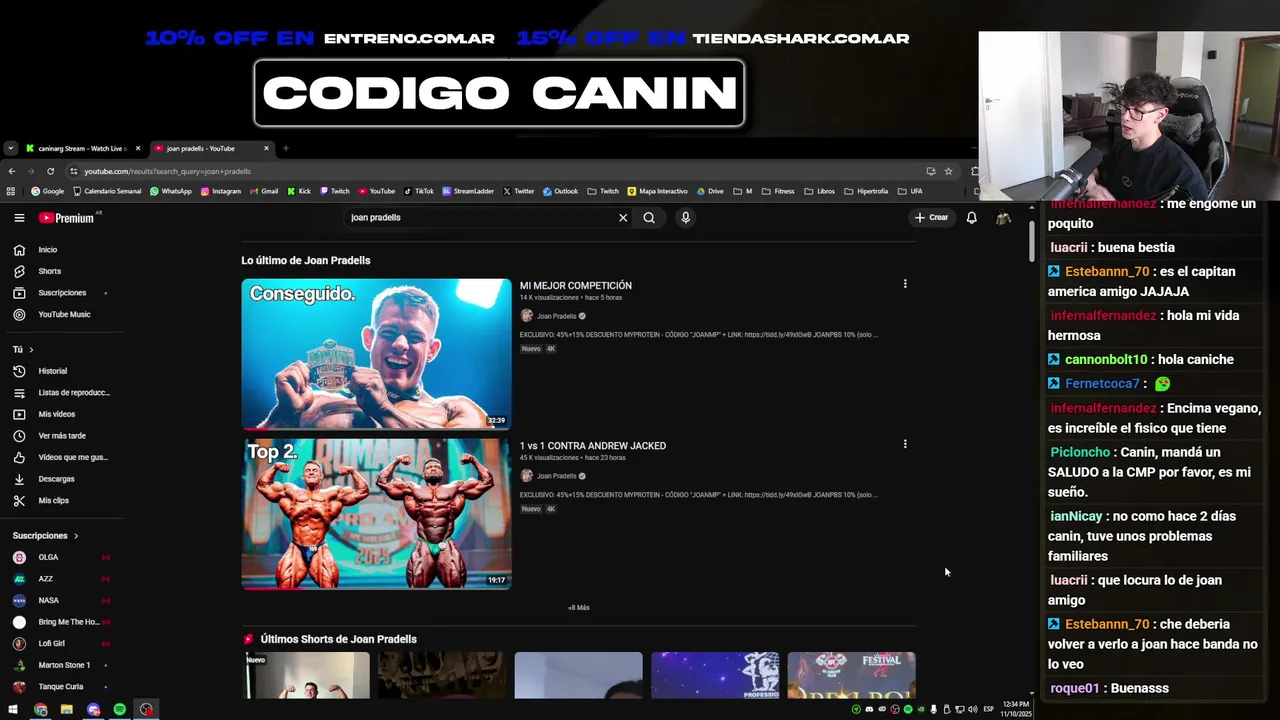This screenshot has height=720, width=1280.
Task: Click the YouTube page vertical scrollbar
Action: [1031, 240]
